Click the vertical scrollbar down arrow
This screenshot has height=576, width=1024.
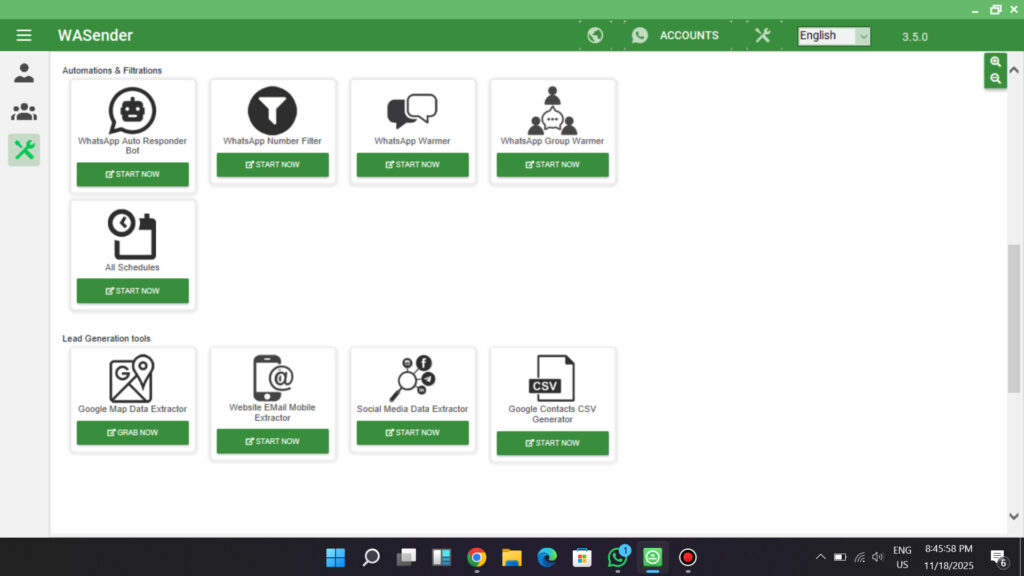(1014, 516)
